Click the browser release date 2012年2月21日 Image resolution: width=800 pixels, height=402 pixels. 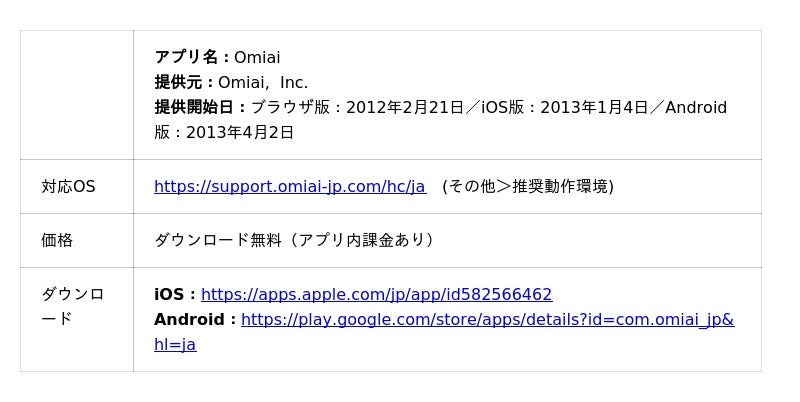click(x=405, y=108)
